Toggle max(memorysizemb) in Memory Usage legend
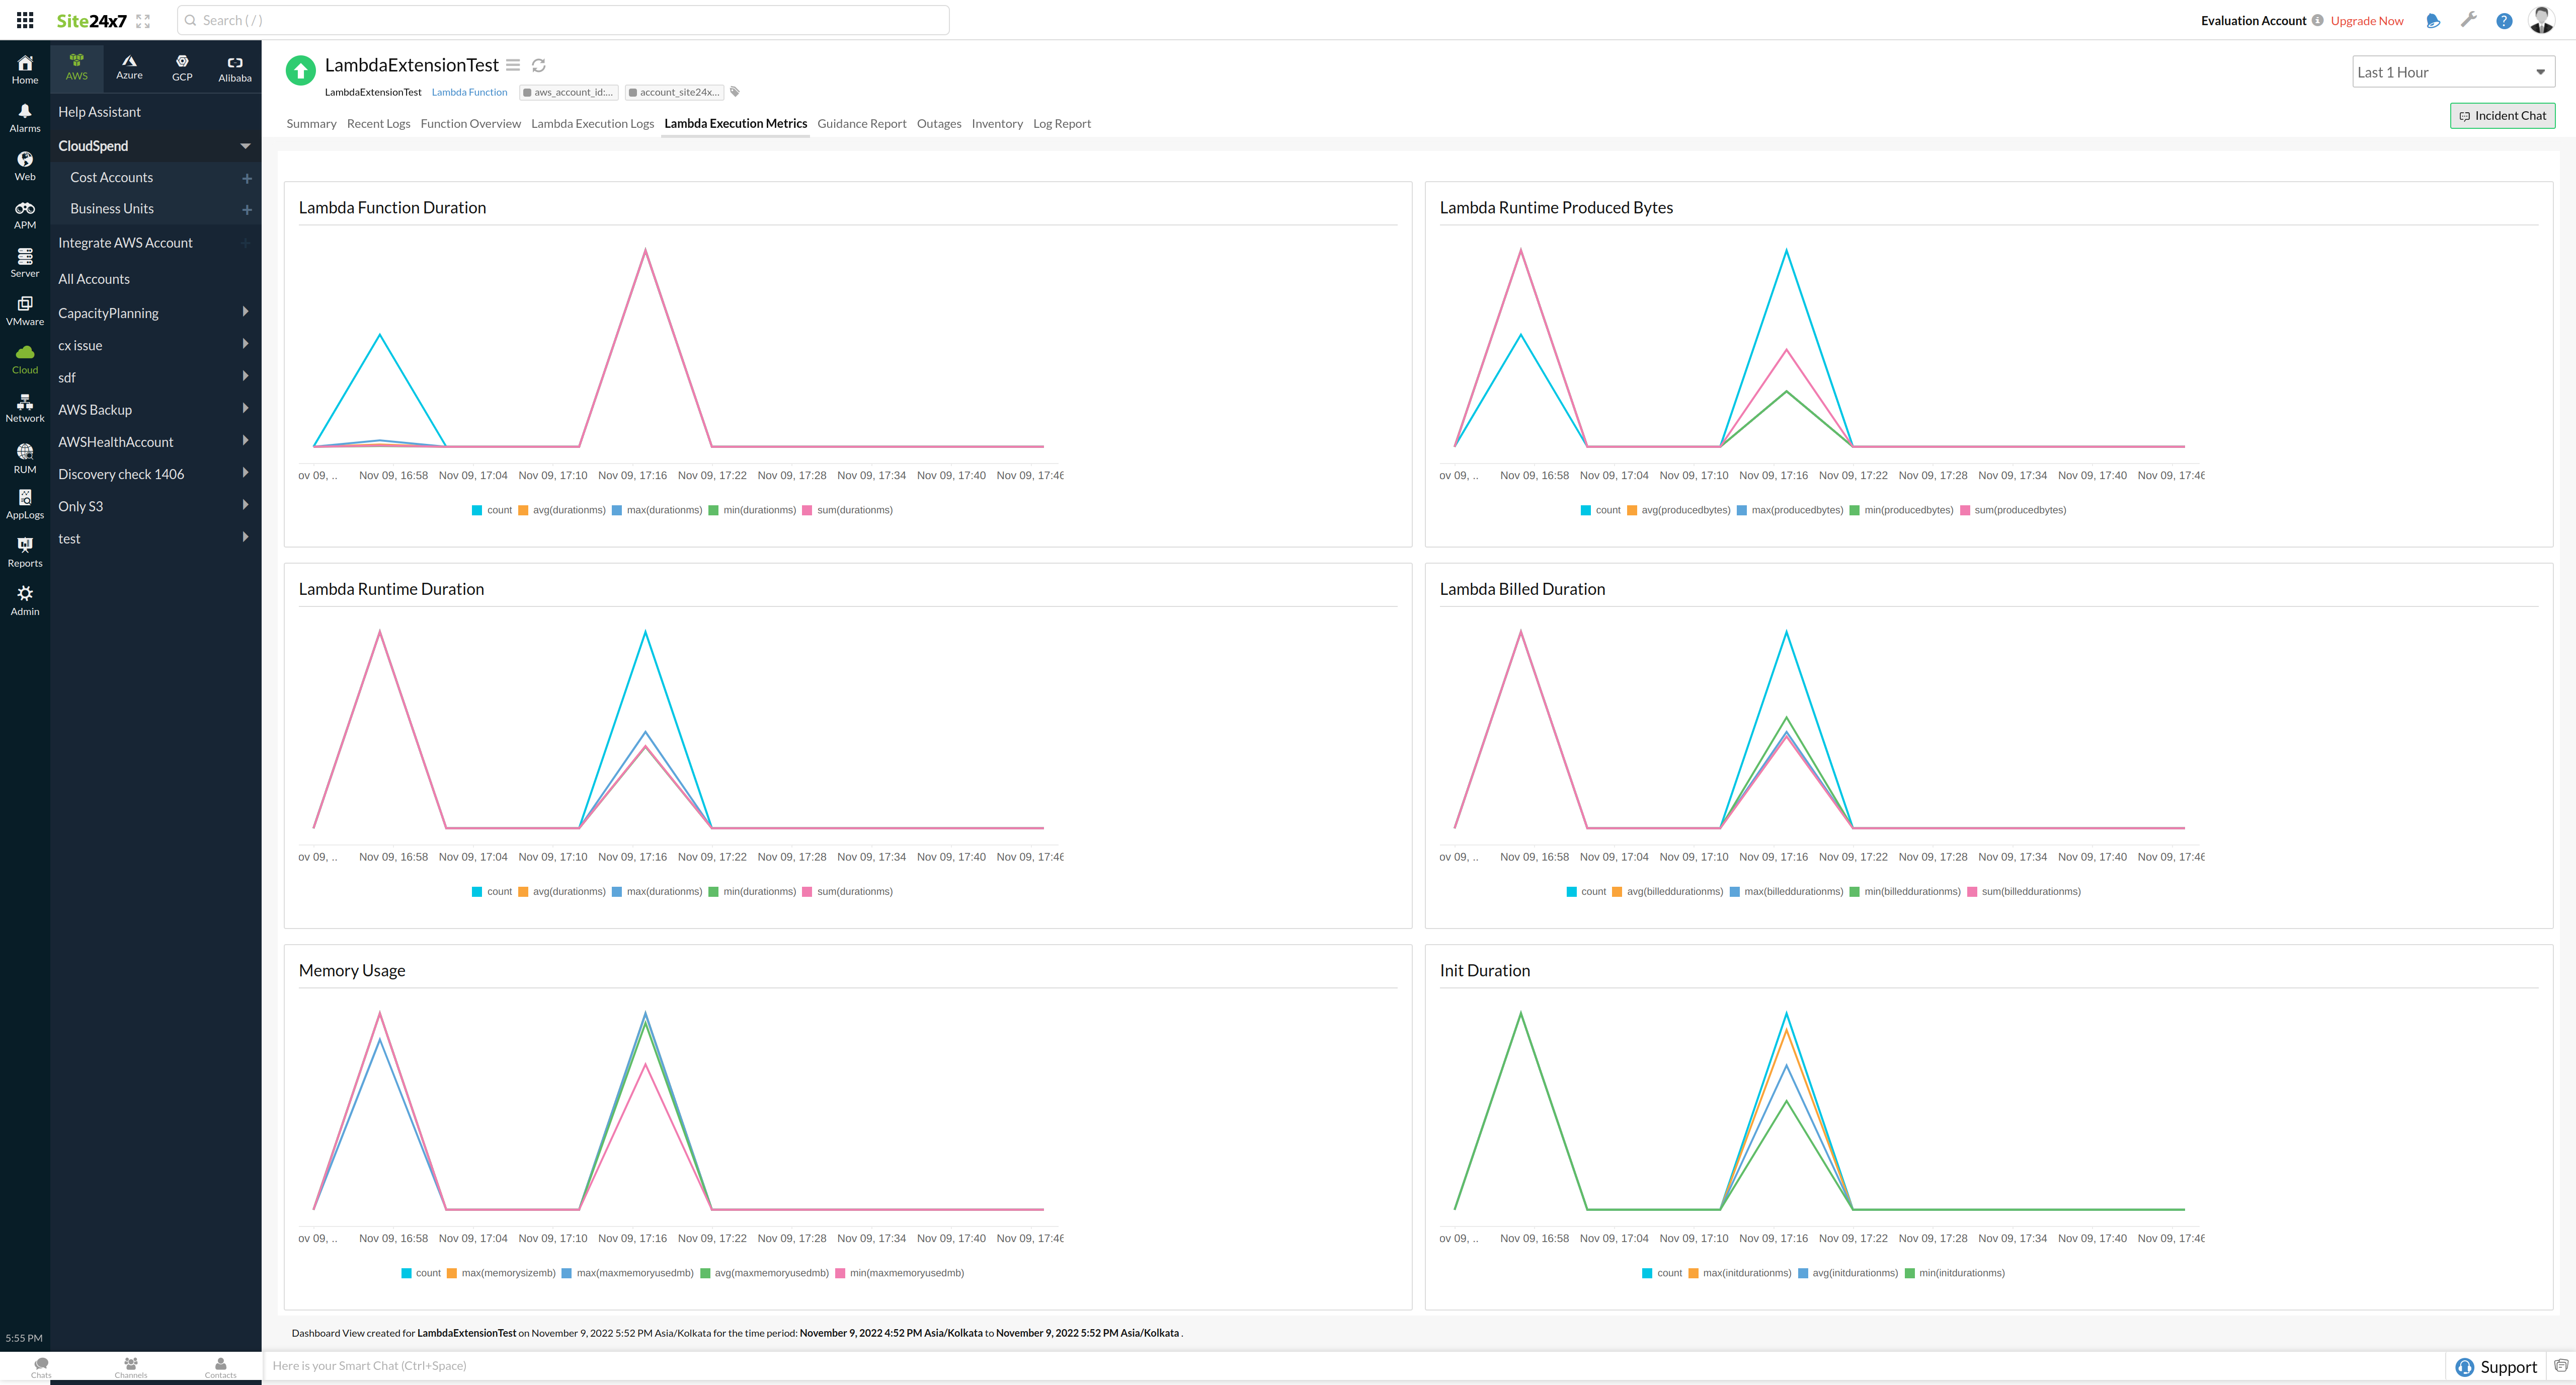Image resolution: width=2576 pixels, height=1385 pixels. (x=500, y=1272)
